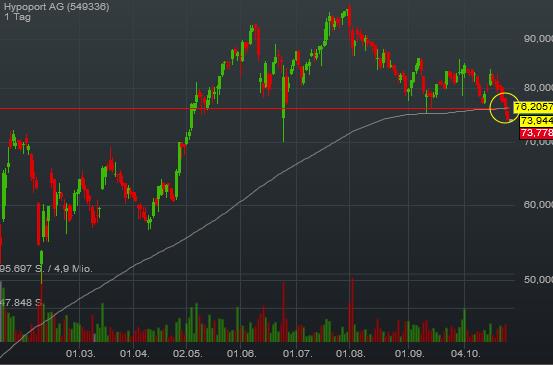Viewport: 553px width, 365px height.
Task: Select the '1 Tag' interval label
Action: [x=18, y=17]
